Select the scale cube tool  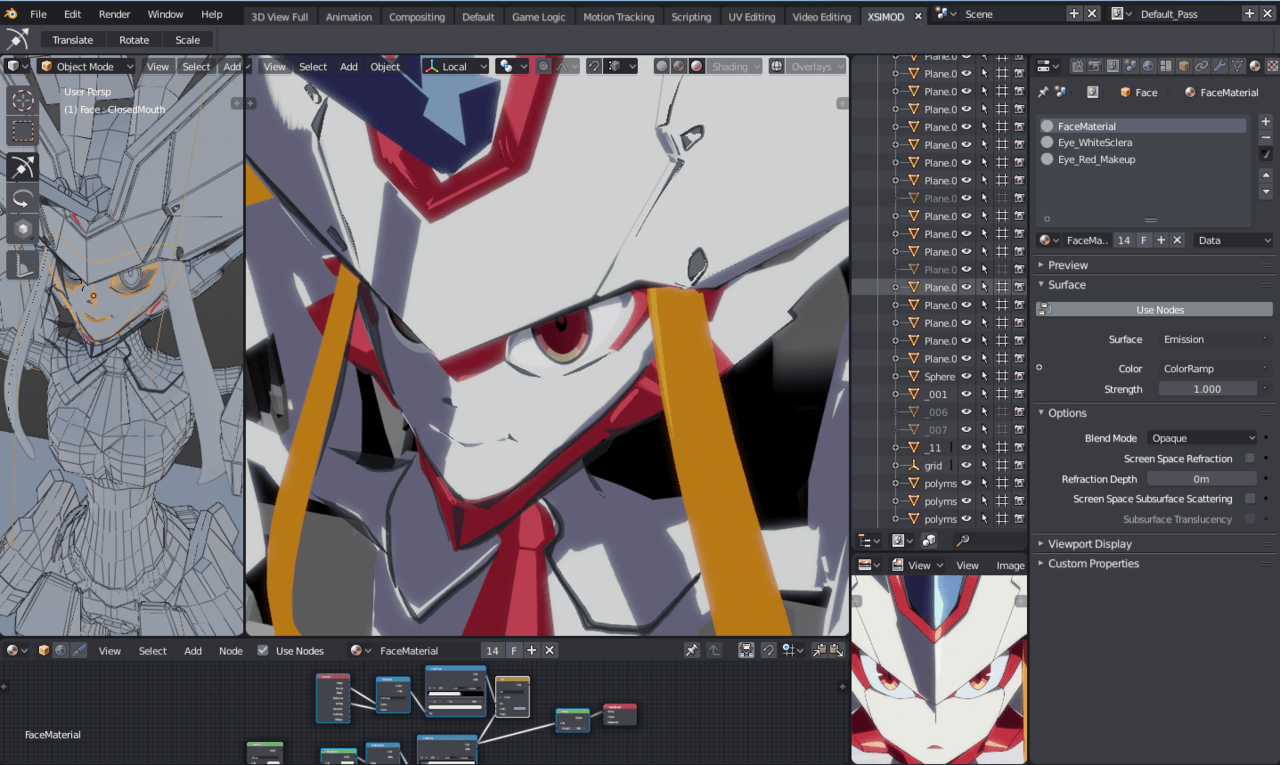pyautogui.click(x=22, y=229)
